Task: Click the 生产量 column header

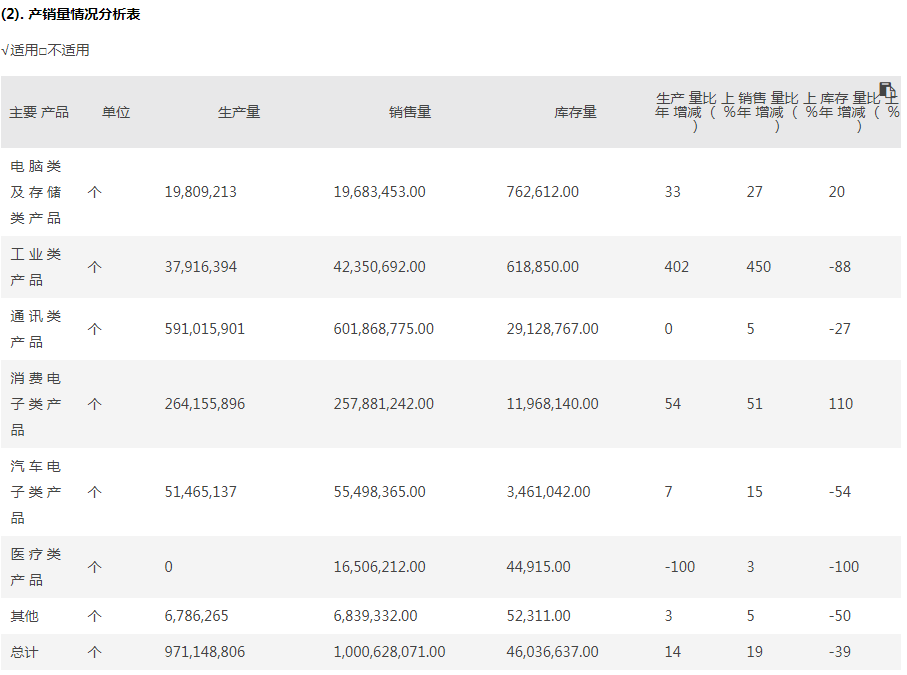Action: 239,112
